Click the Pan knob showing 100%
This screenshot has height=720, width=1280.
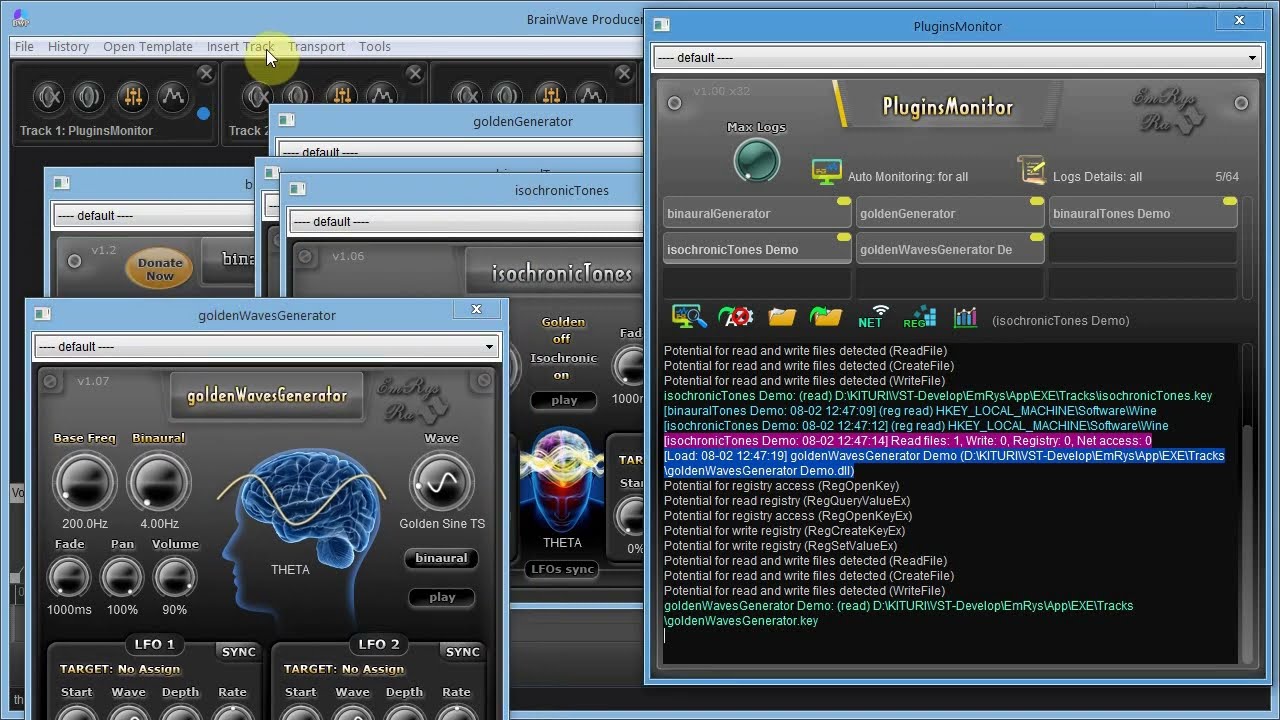click(122, 577)
